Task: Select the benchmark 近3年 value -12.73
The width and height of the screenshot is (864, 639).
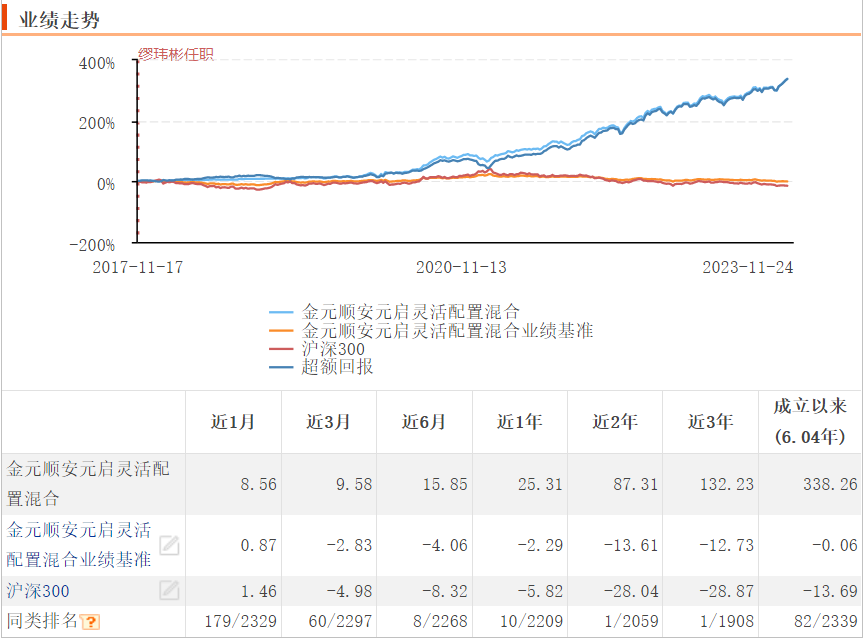Action: [726, 545]
